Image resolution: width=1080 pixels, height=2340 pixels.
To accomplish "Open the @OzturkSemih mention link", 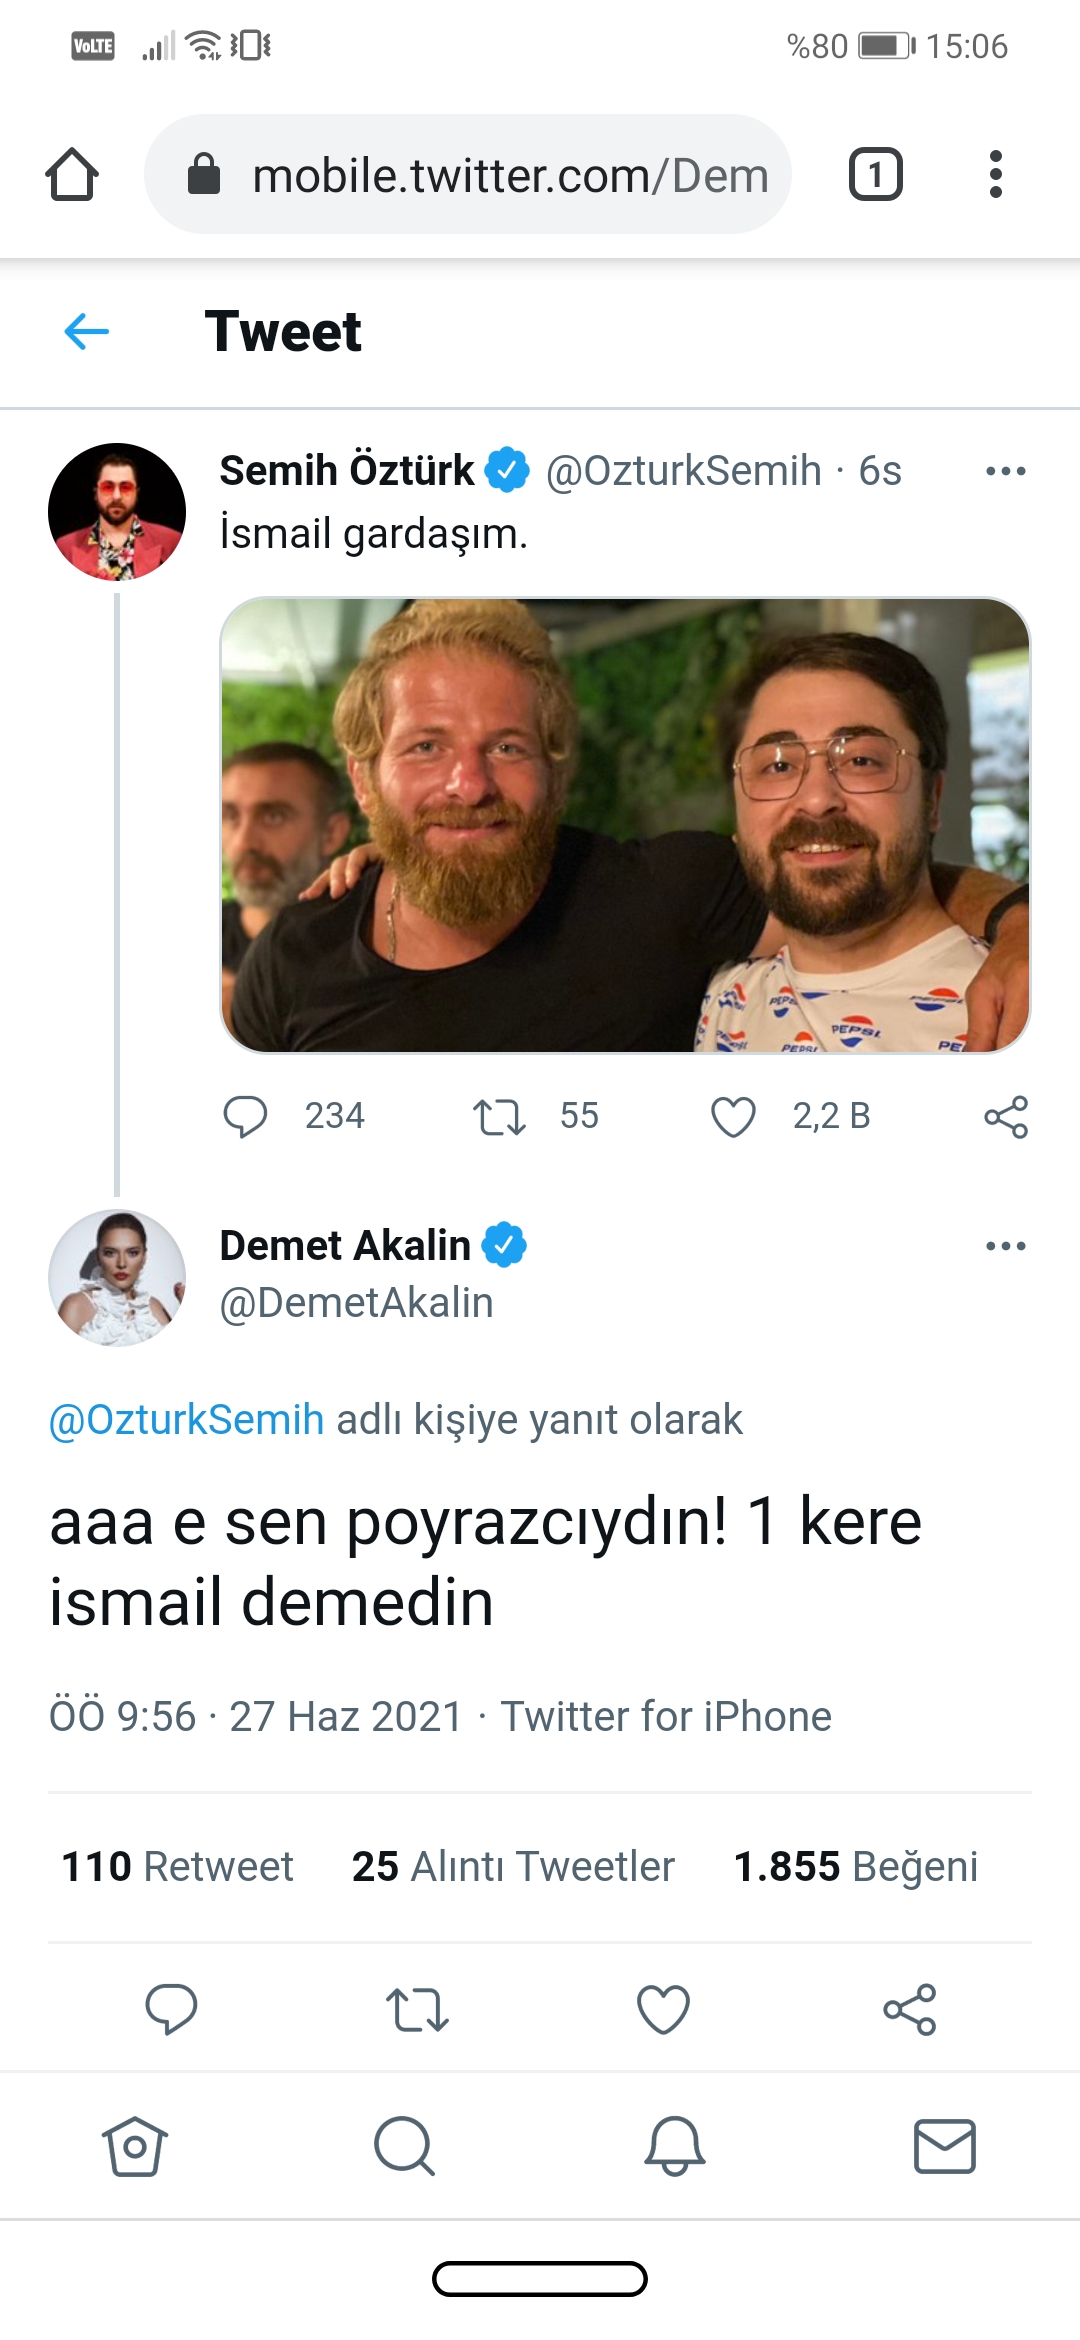I will coord(187,1420).
